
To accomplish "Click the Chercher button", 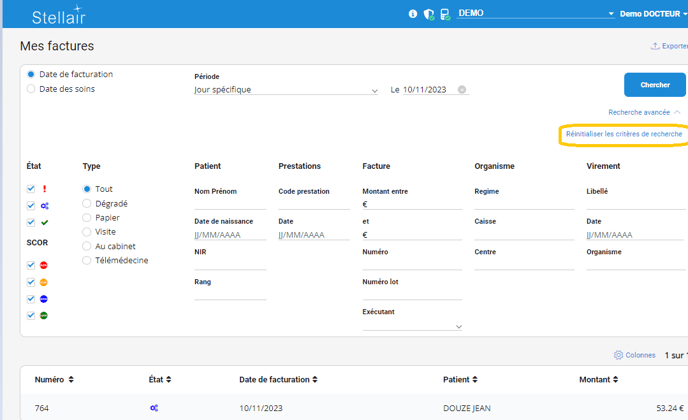I will click(x=654, y=85).
